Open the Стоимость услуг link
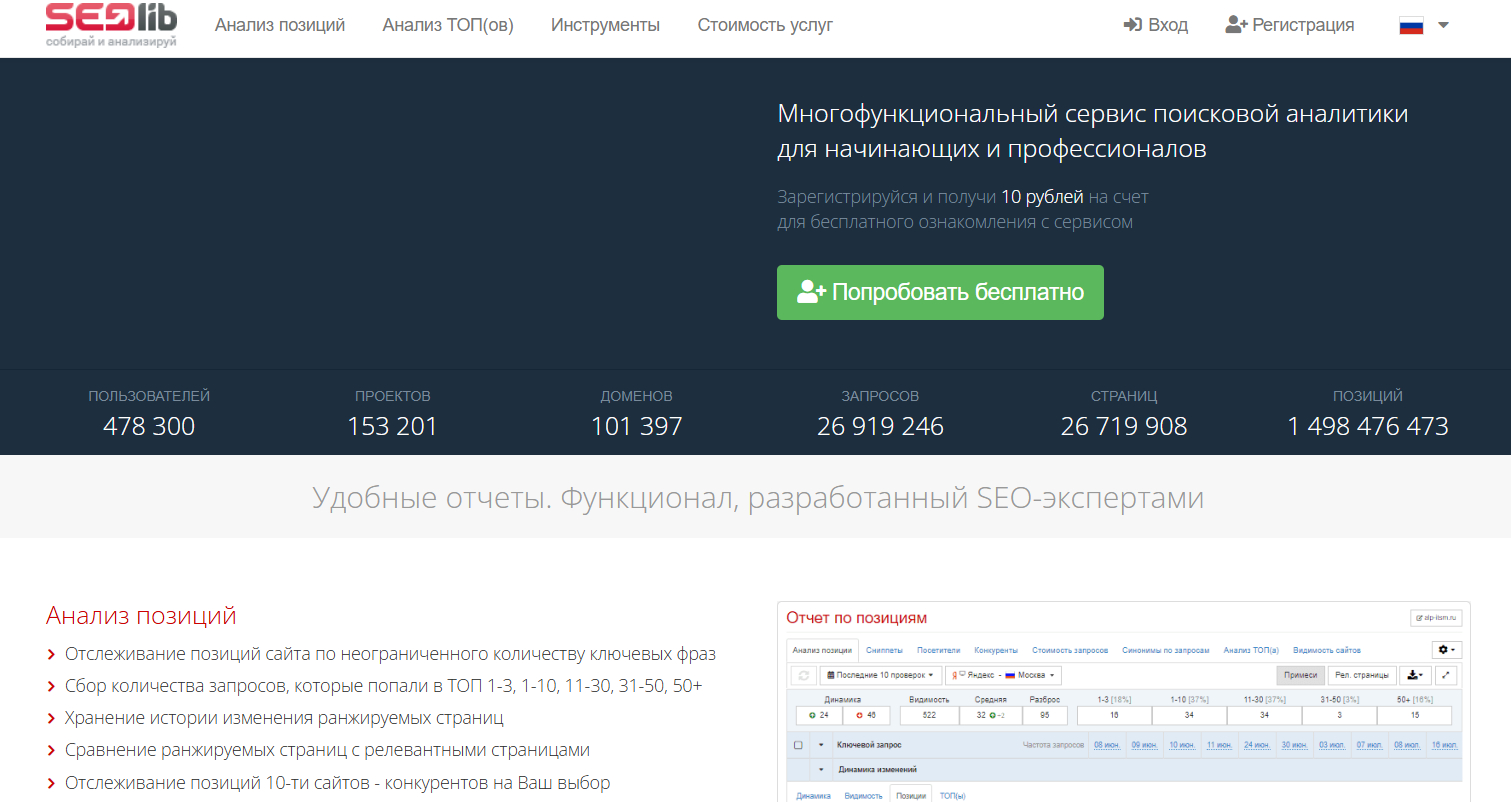The height and width of the screenshot is (802, 1511). [x=765, y=25]
